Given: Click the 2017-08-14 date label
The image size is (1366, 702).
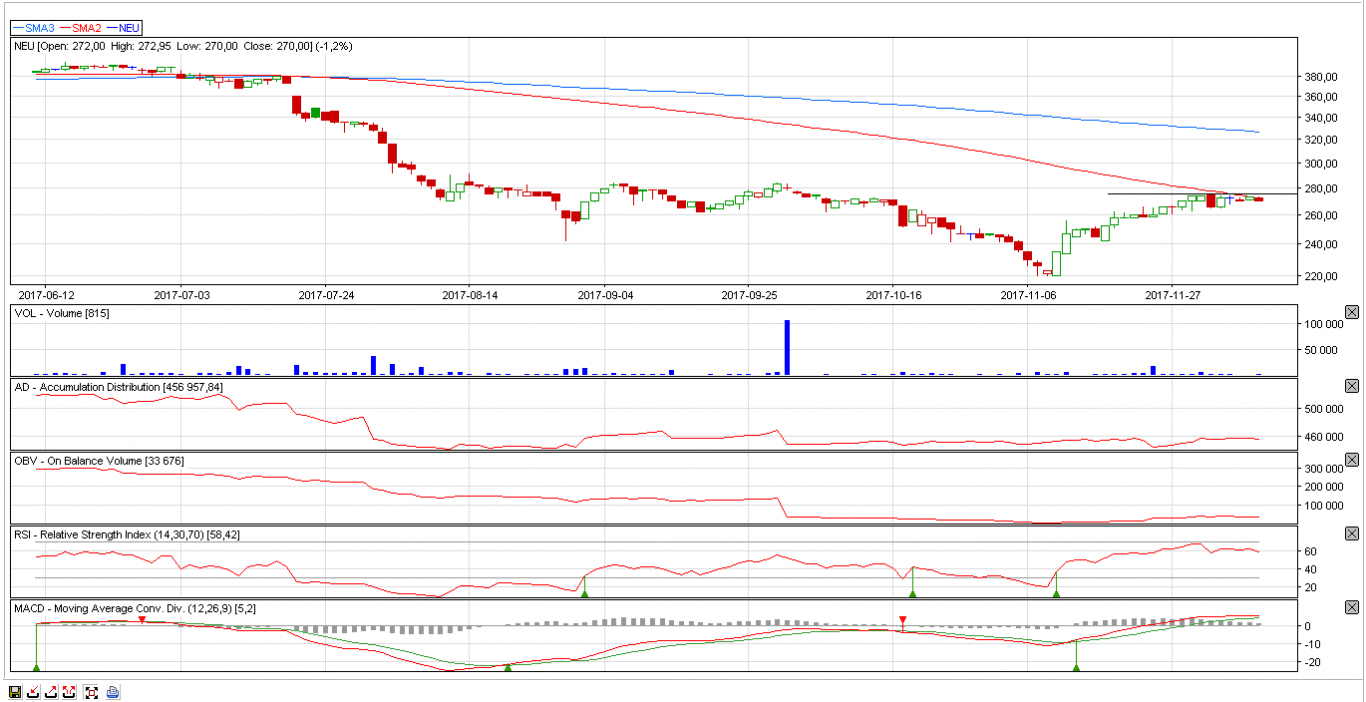Looking at the screenshot, I should (470, 295).
